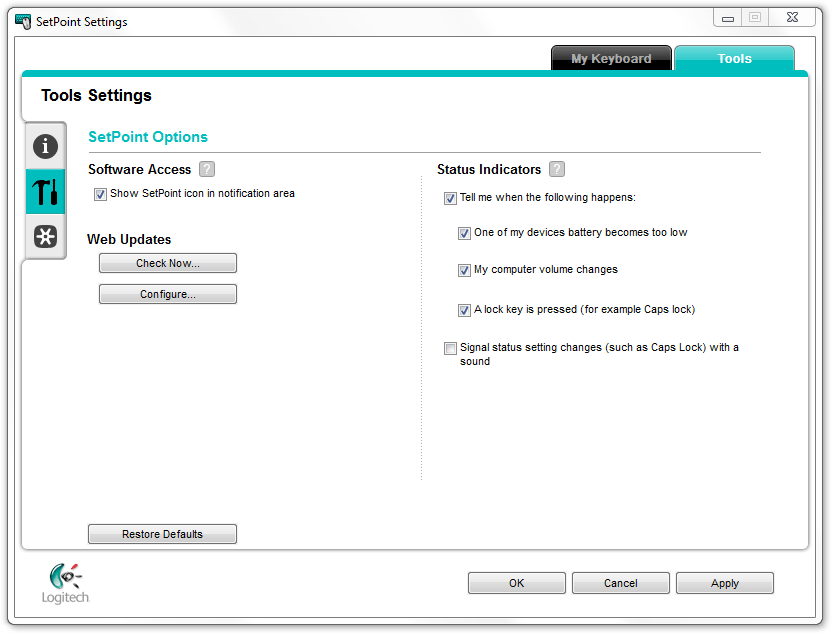Open the information sidebar icon

45,146
